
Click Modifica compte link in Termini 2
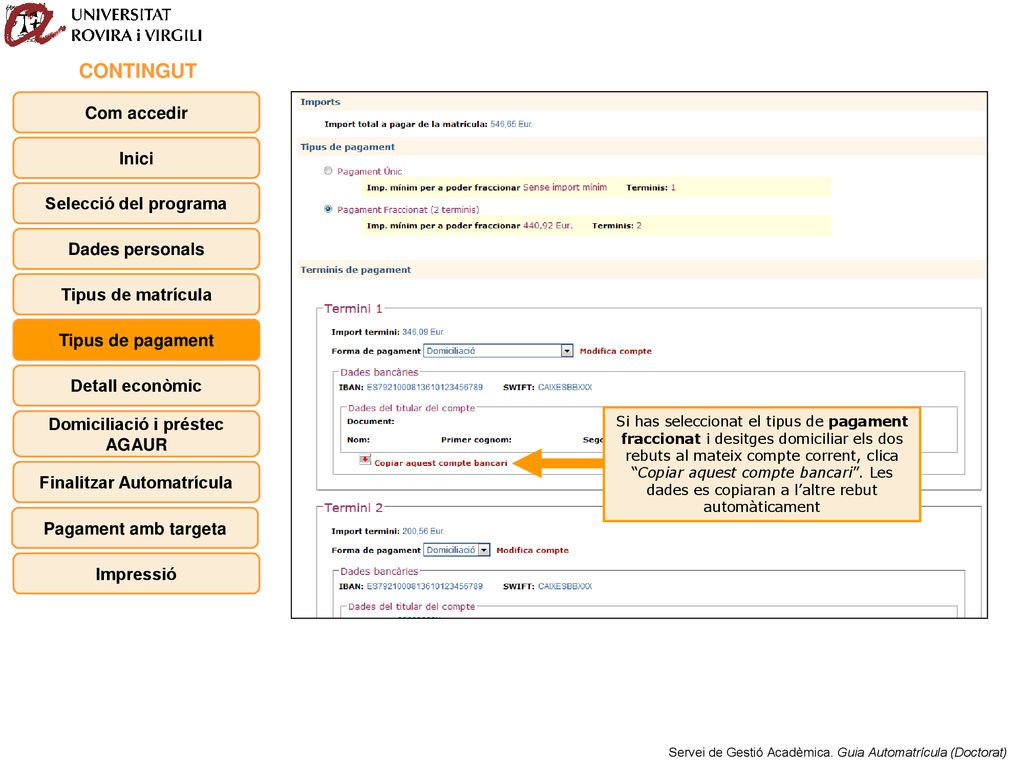pyautogui.click(x=532, y=550)
